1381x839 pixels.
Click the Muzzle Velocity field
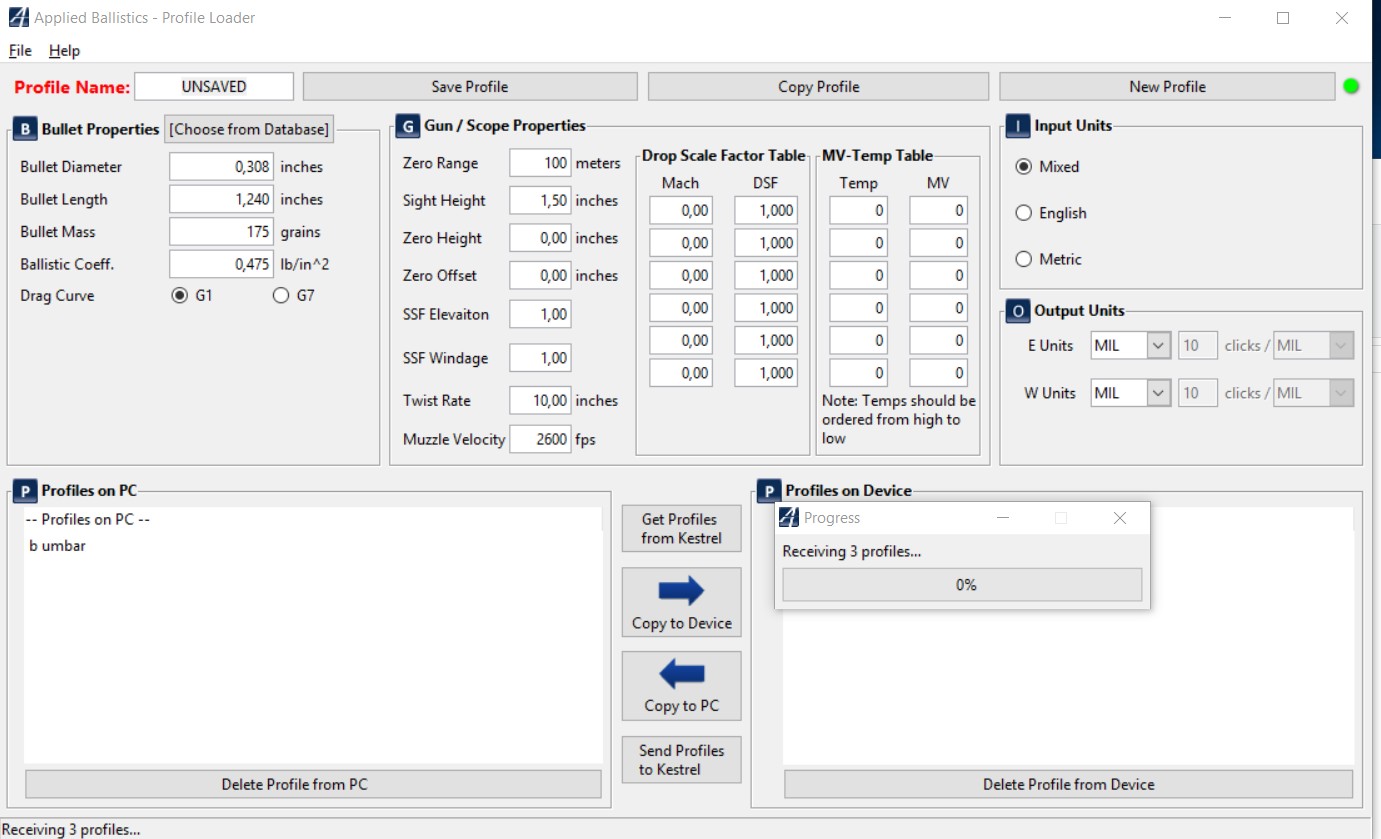(540, 439)
